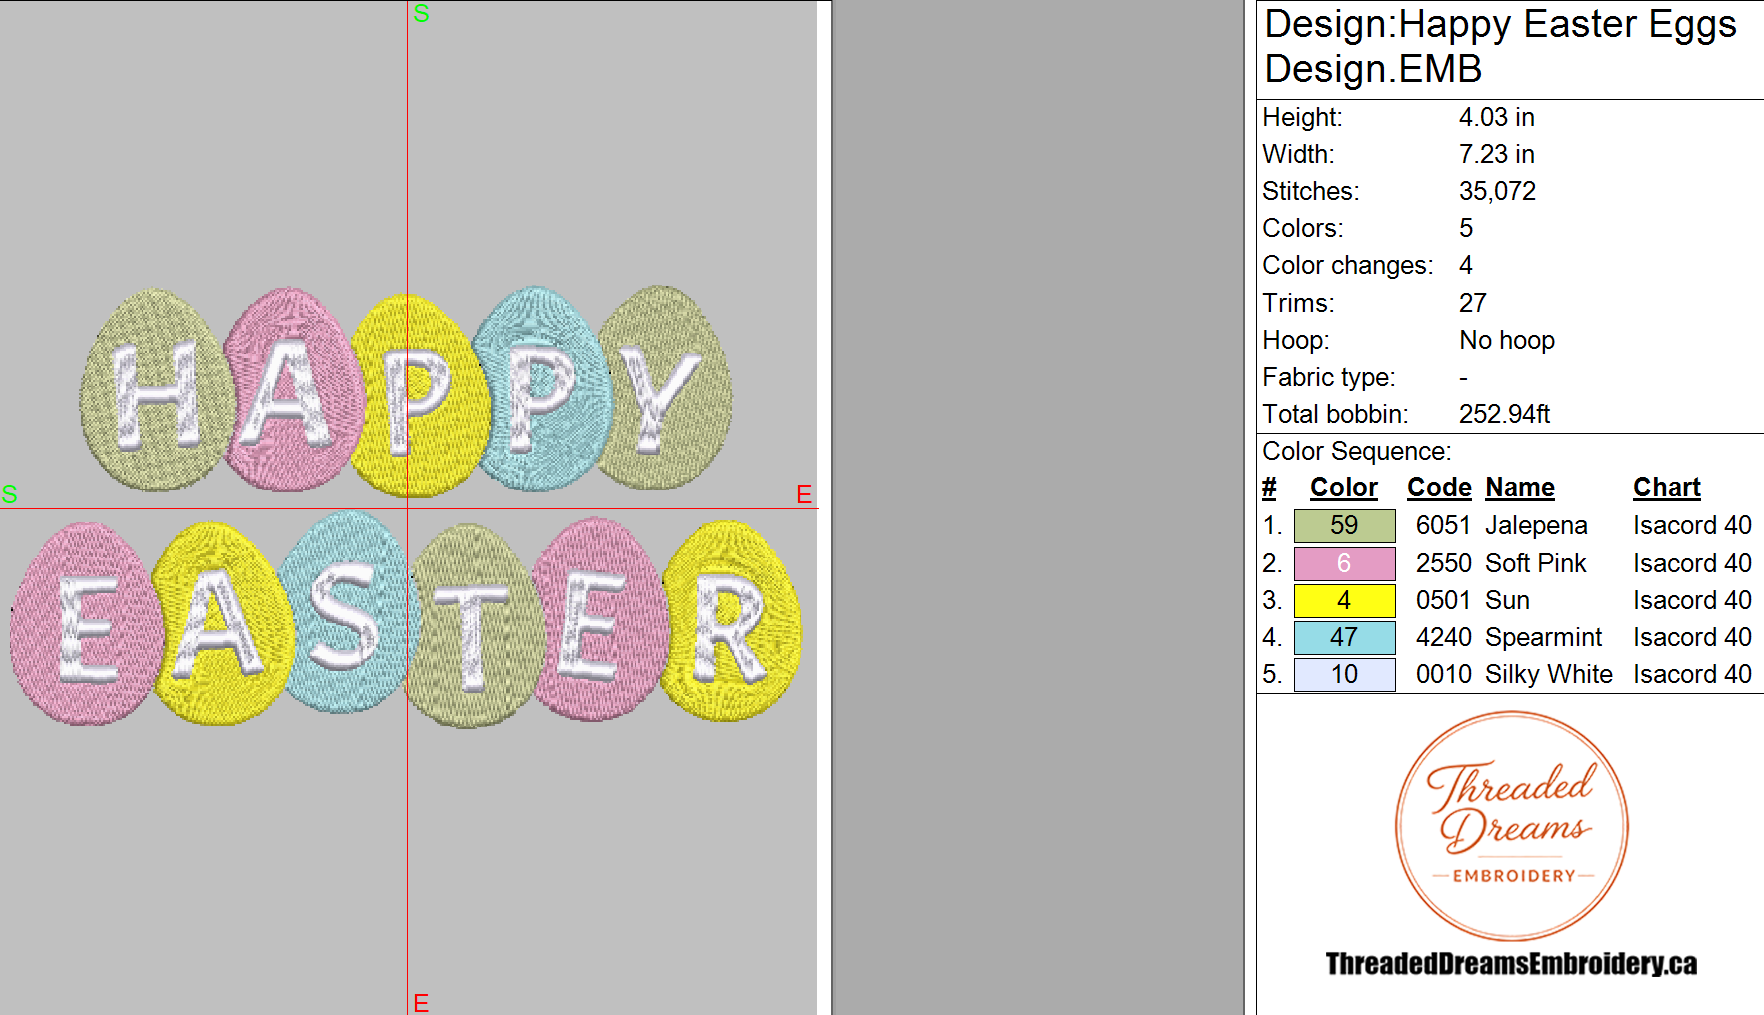This screenshot has width=1764, height=1015.
Task: Click the thread name 'Silky White'
Action: pyautogui.click(x=1548, y=674)
